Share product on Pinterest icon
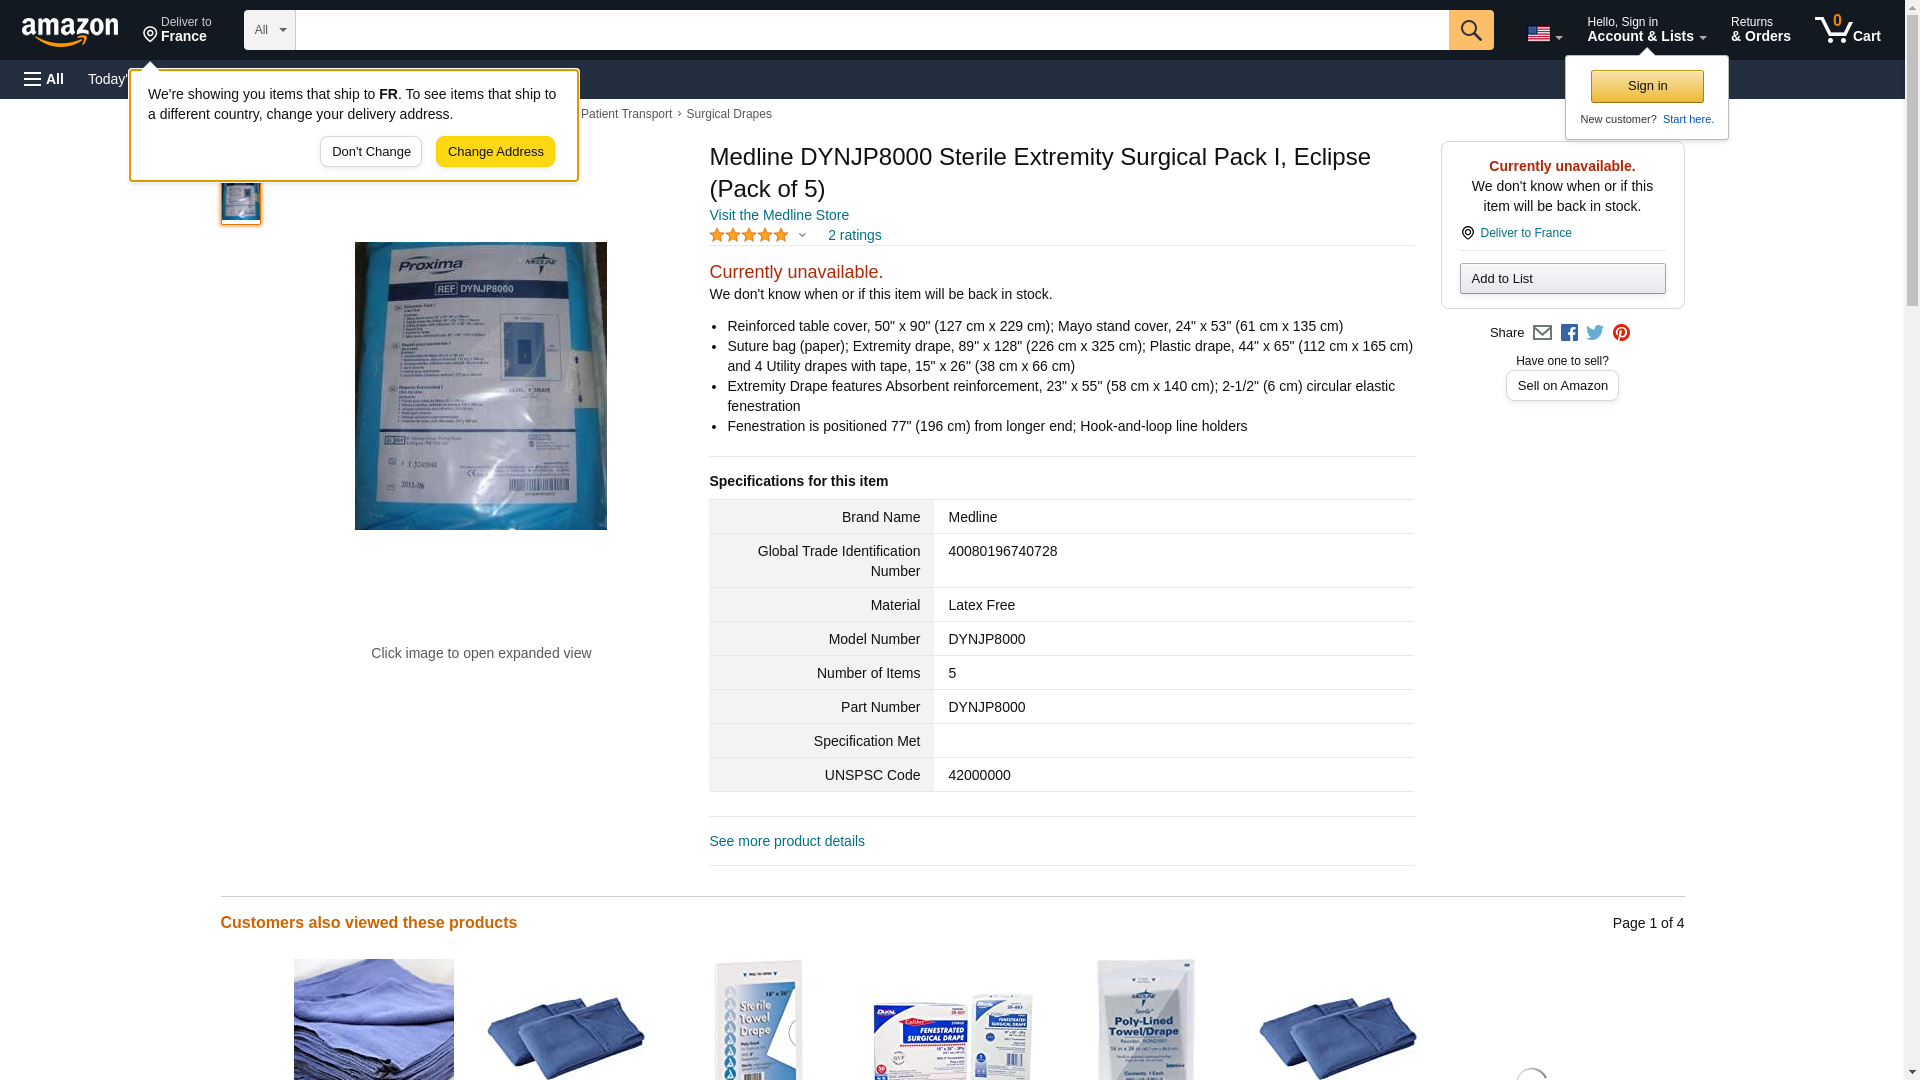Viewport: 1920px width, 1080px height. 1621,333
